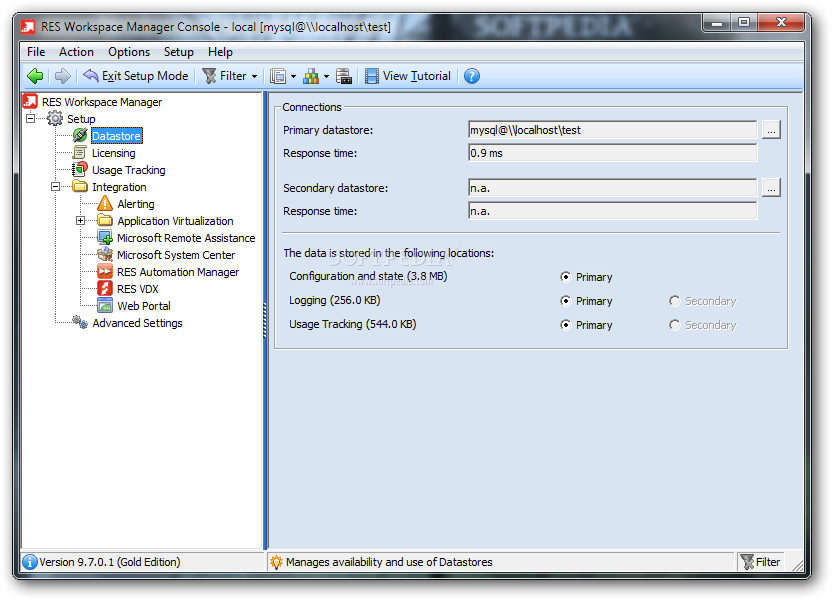Image resolution: width=832 pixels, height=600 pixels.
Task: Select Microsoft System Center tree item
Action: [x=176, y=255]
